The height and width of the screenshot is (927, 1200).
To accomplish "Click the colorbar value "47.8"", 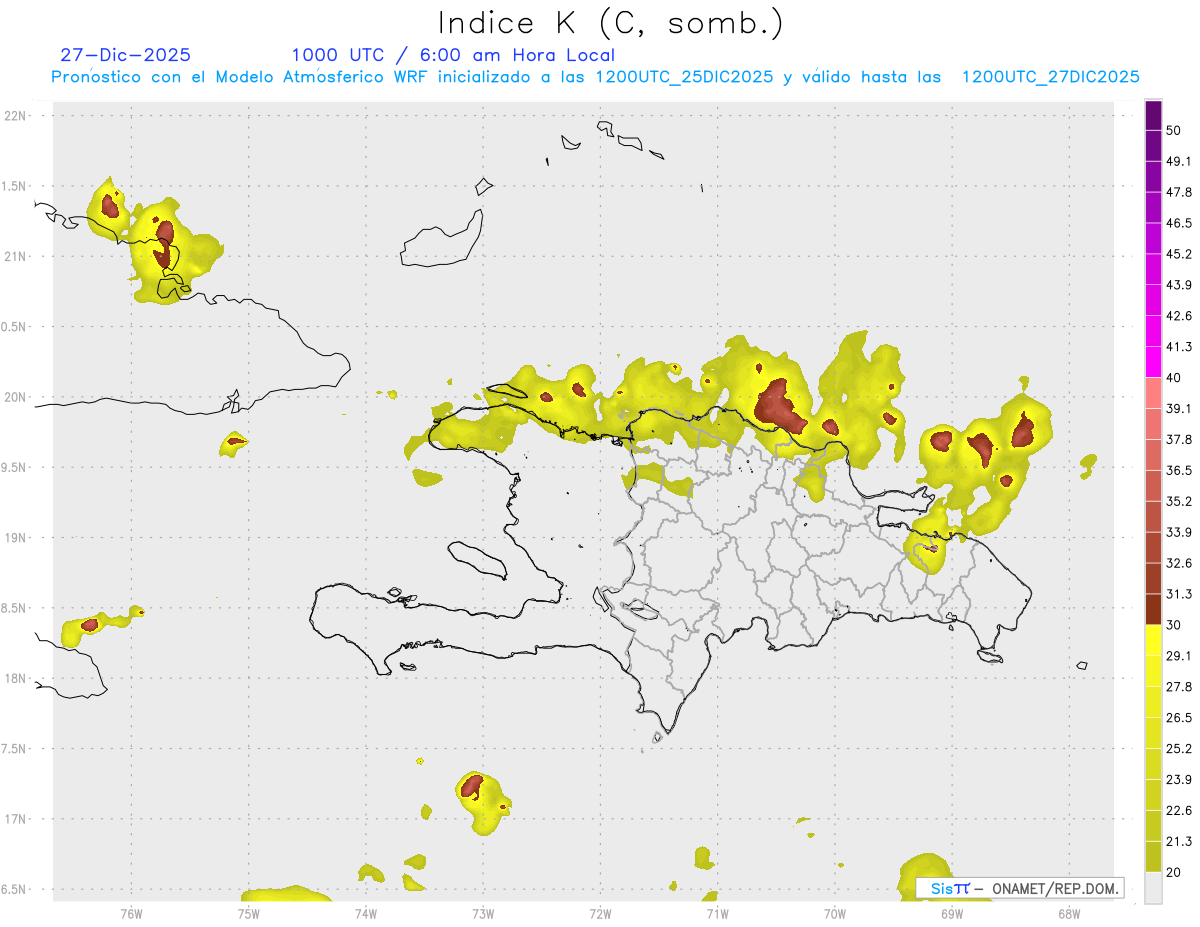I will click(1178, 192).
